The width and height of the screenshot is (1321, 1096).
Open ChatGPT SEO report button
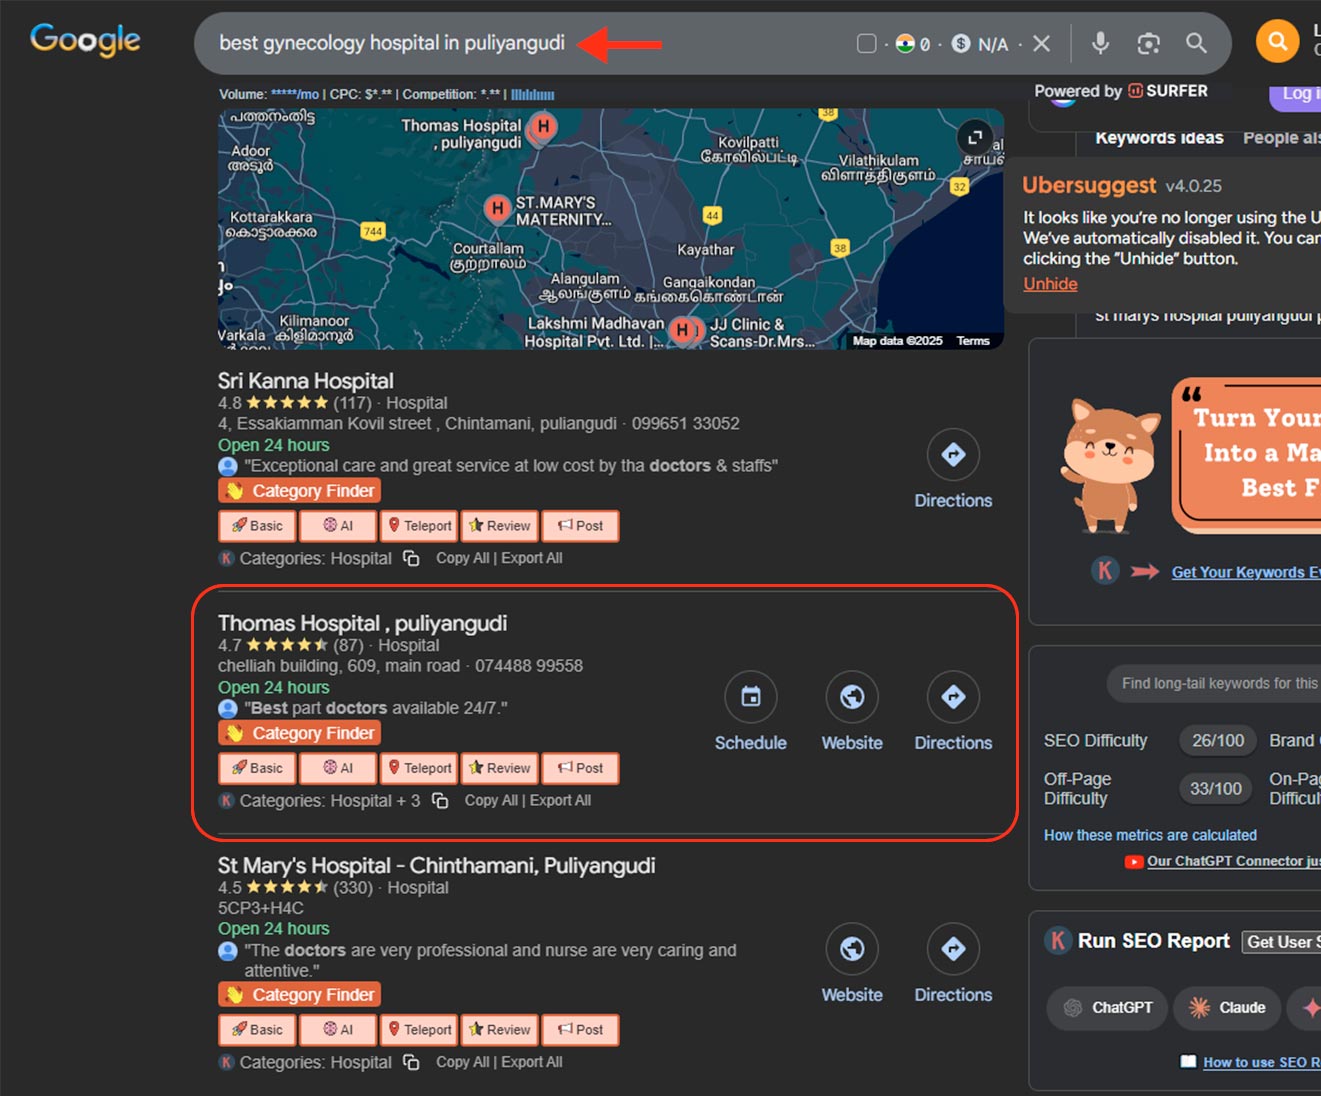click(x=1107, y=1008)
